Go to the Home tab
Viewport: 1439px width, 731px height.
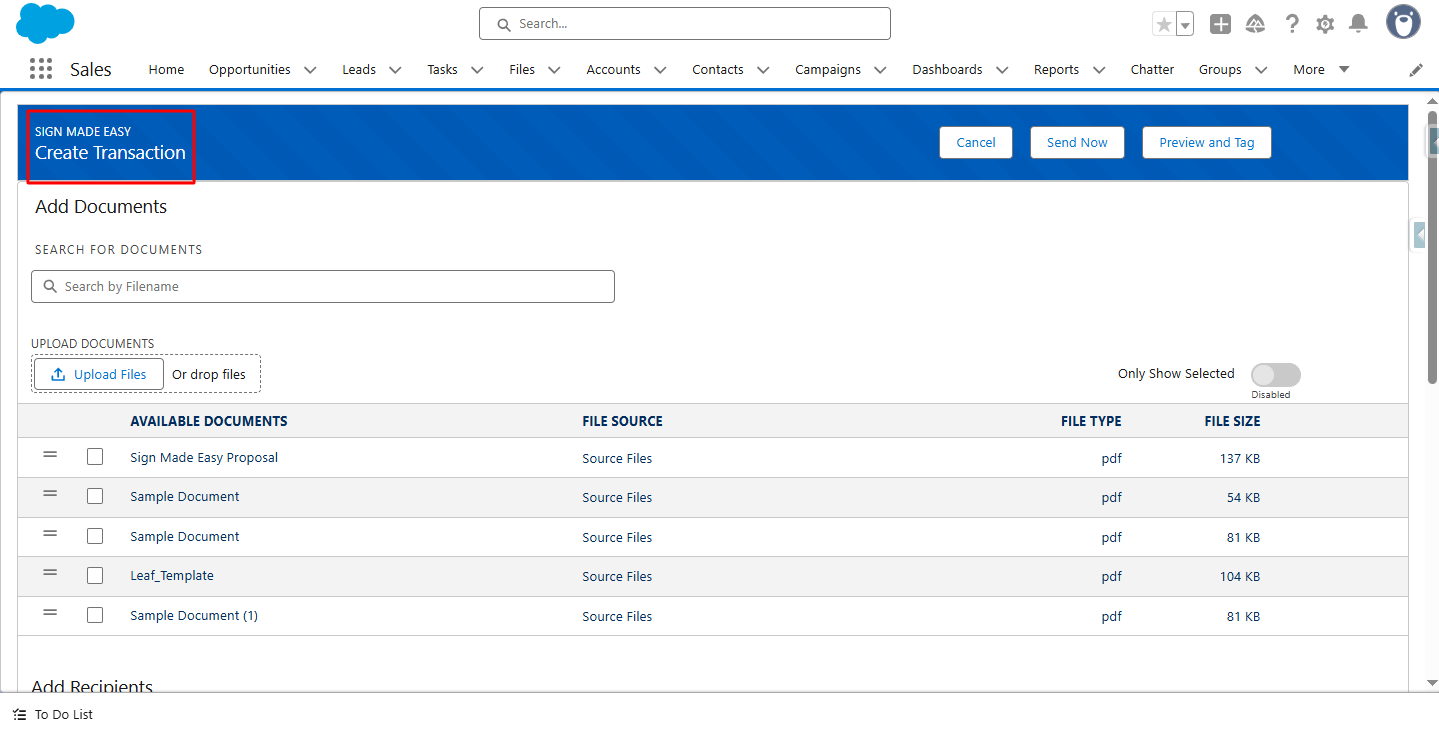166,69
